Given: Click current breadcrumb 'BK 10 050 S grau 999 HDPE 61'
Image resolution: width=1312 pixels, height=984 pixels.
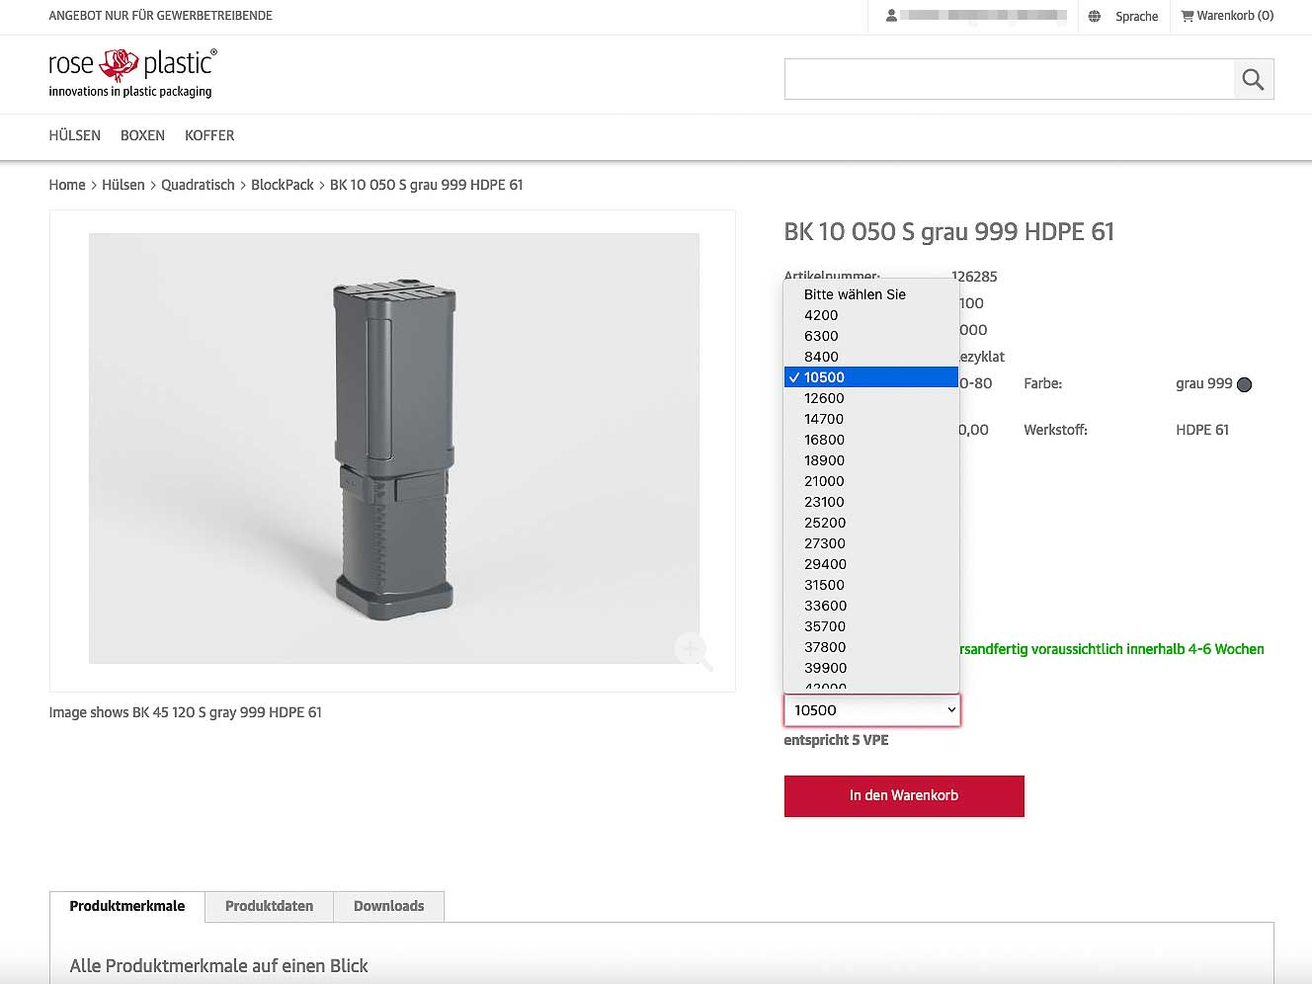Looking at the screenshot, I should coord(427,185).
